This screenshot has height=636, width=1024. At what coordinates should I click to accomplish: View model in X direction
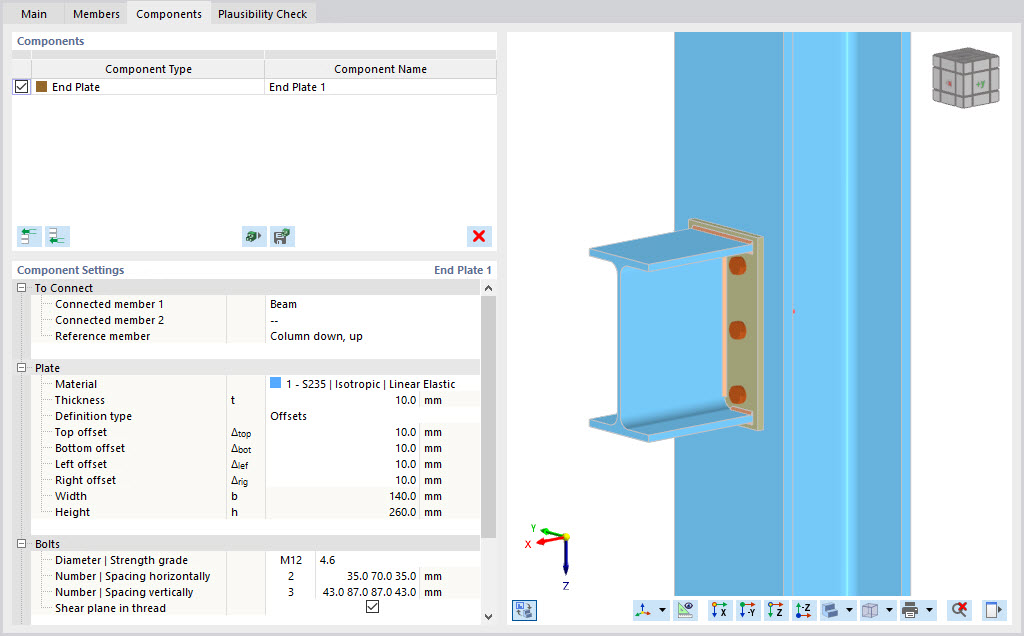[x=720, y=610]
